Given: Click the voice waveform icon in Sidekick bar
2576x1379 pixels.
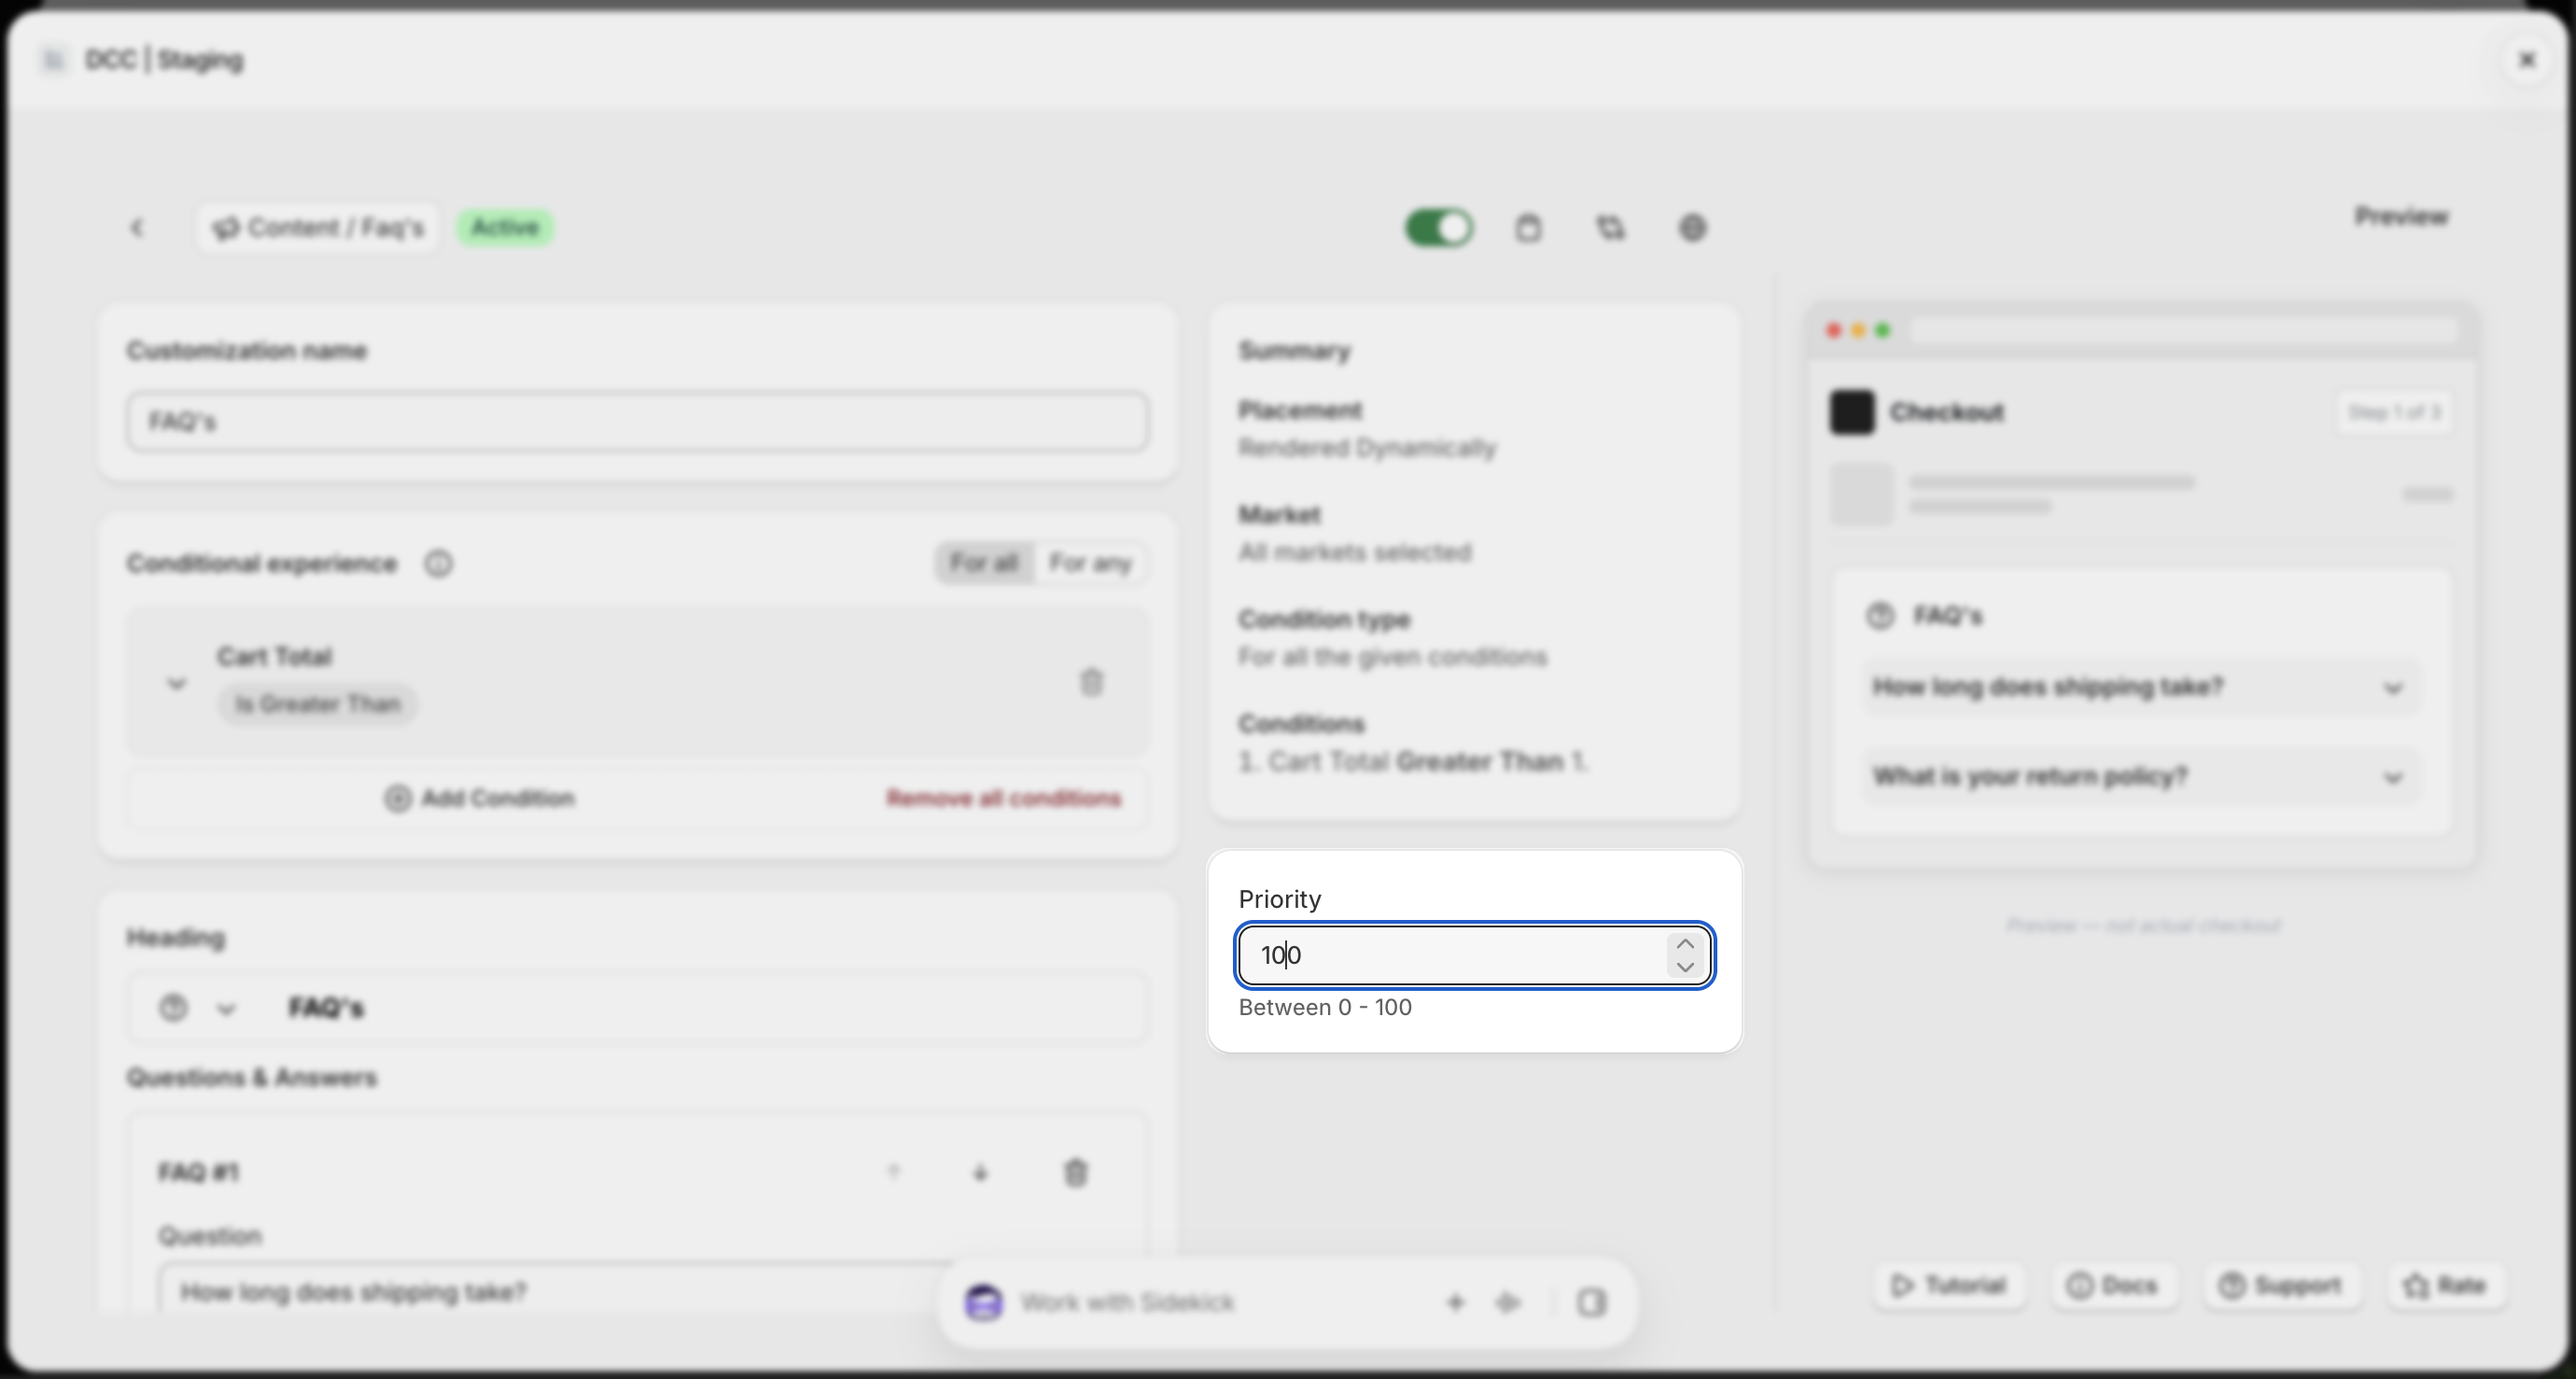Looking at the screenshot, I should (1508, 1303).
